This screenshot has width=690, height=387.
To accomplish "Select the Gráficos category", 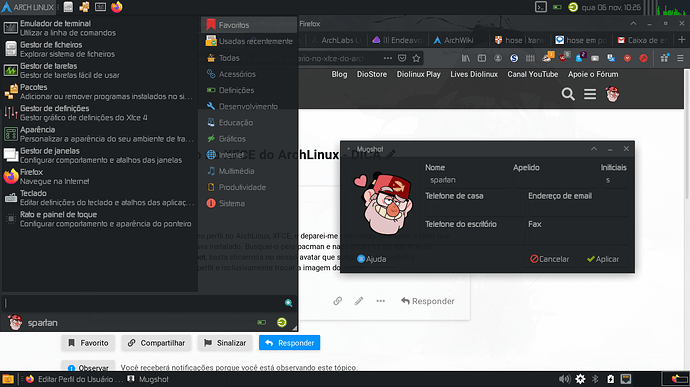I will (x=249, y=139).
